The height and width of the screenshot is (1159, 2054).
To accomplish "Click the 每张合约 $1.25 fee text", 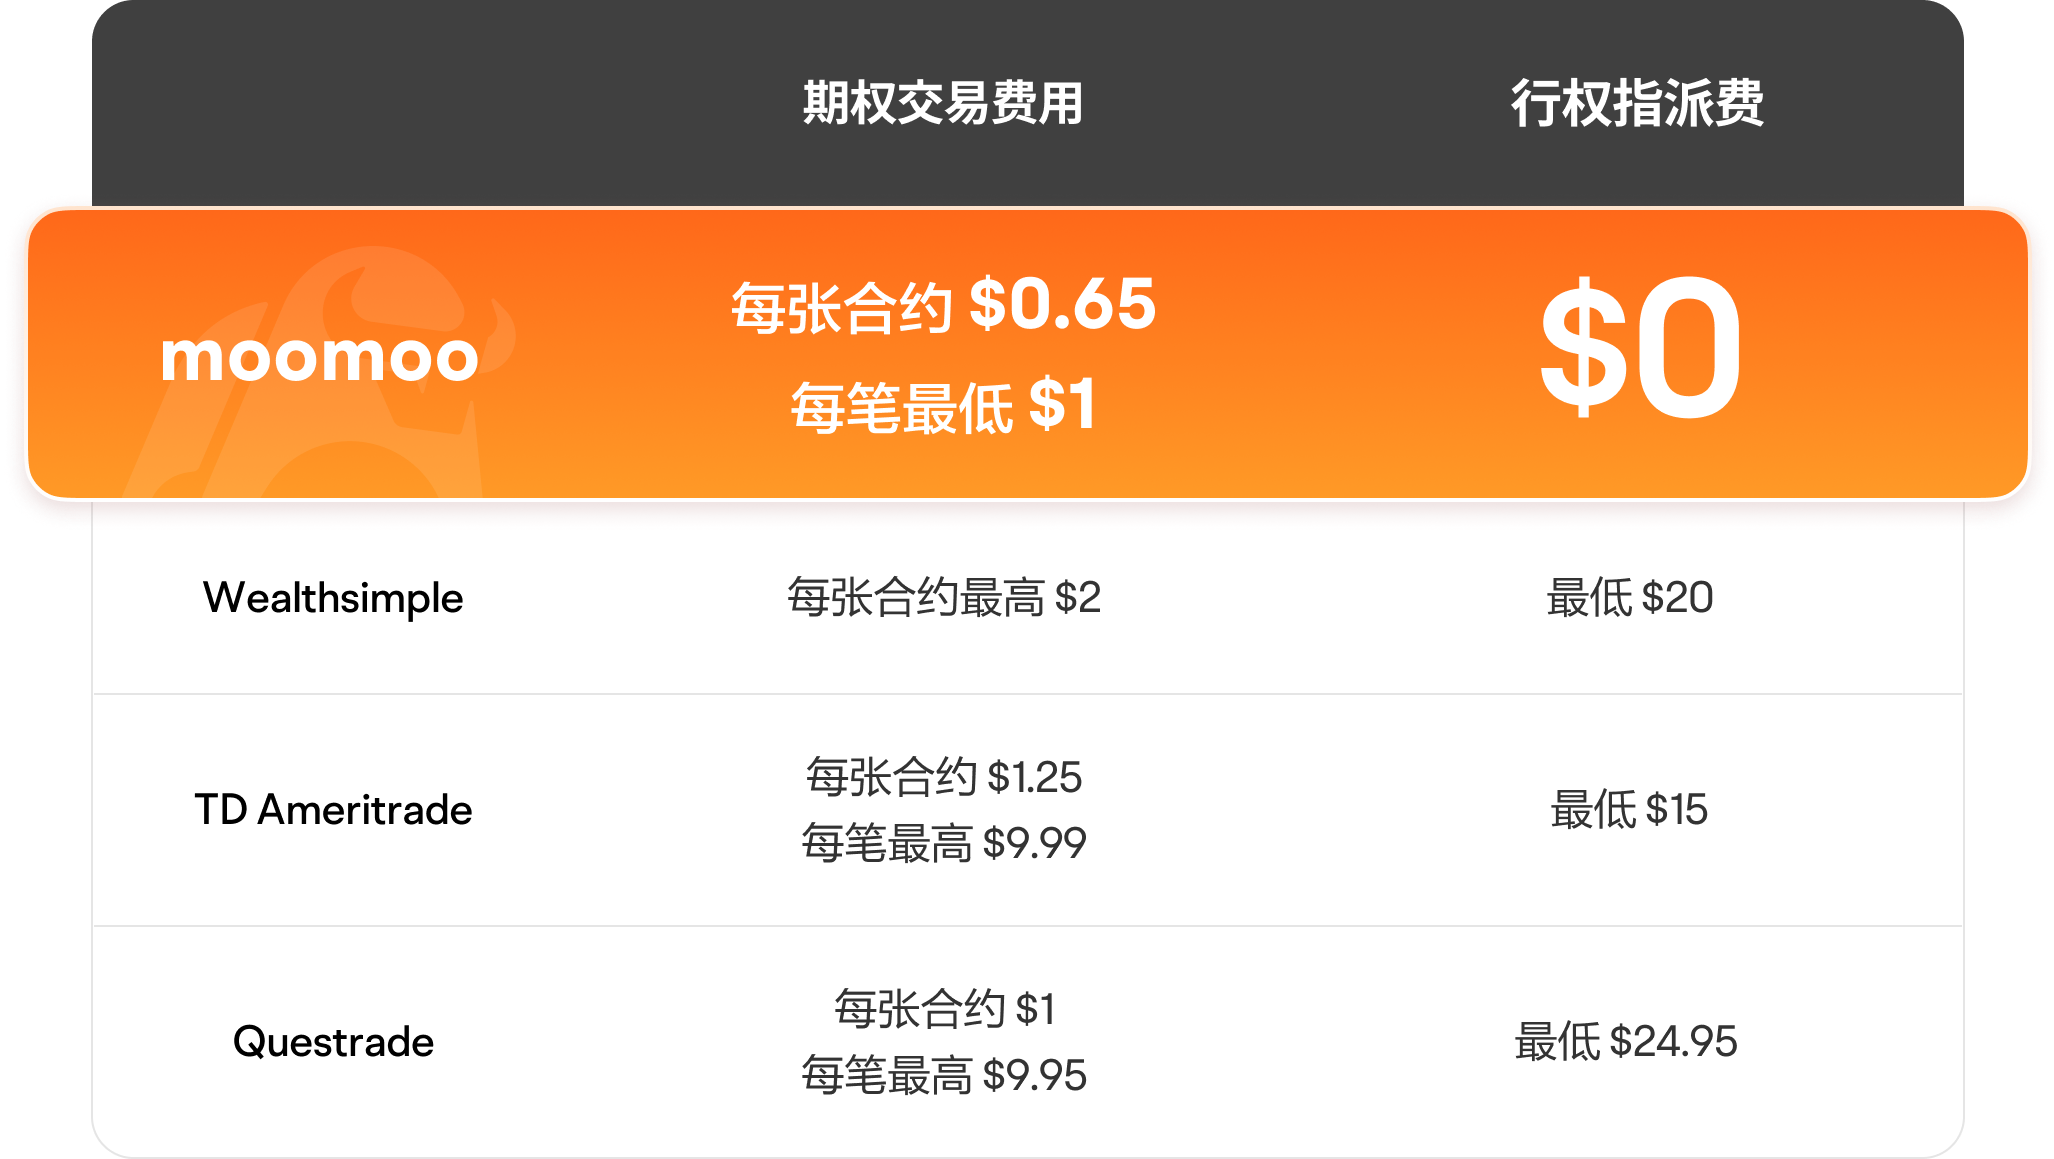I will coord(944,777).
